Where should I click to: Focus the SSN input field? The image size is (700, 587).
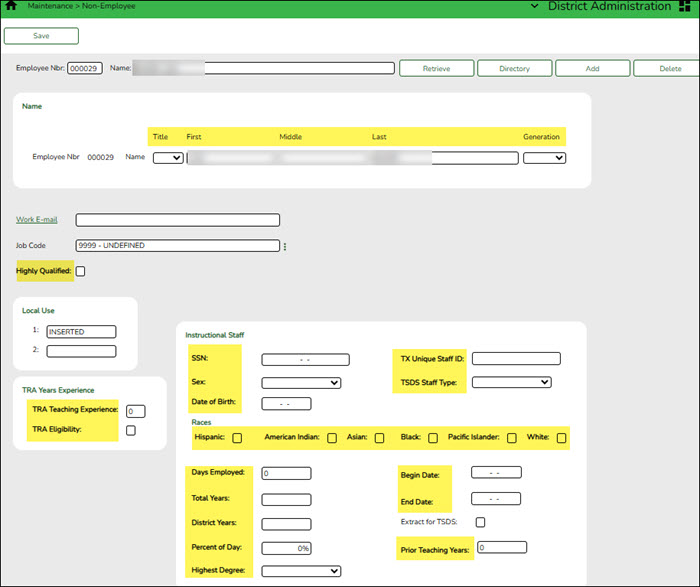tap(305, 360)
